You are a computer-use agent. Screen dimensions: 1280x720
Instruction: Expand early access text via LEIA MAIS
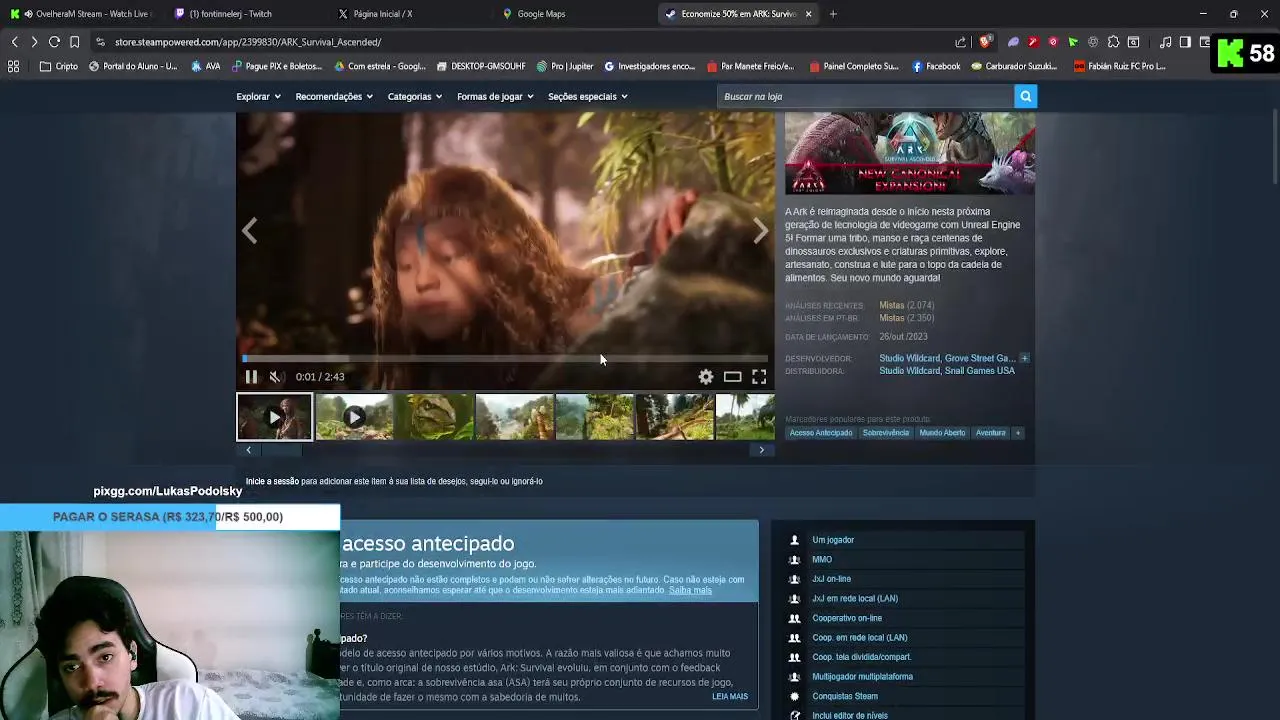pos(730,696)
